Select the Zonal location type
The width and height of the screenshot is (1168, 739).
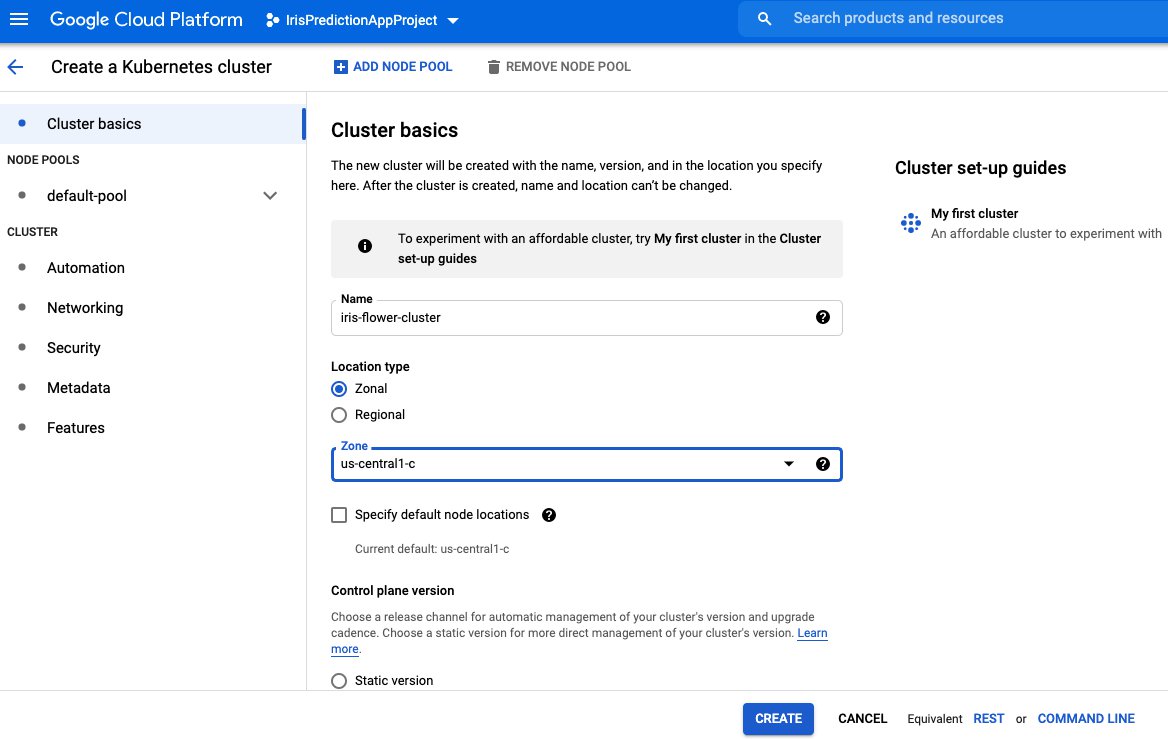(x=339, y=389)
